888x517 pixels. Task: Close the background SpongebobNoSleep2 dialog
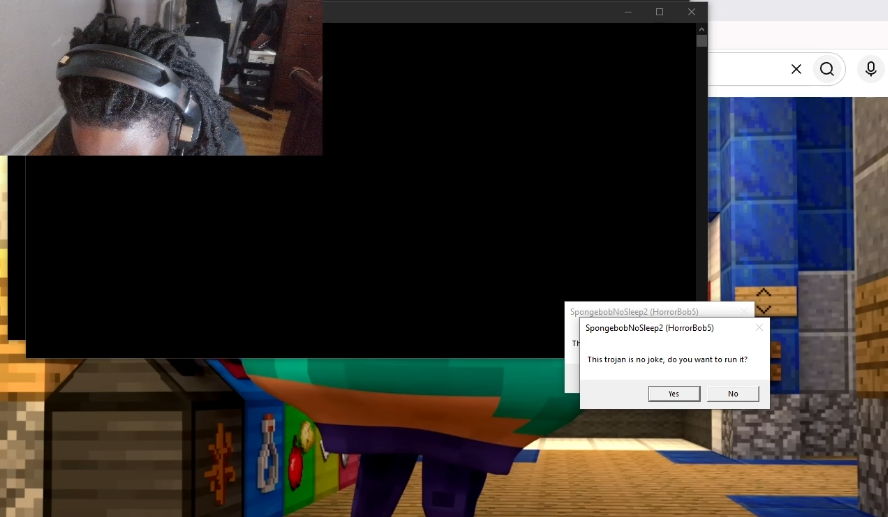pyautogui.click(x=744, y=311)
